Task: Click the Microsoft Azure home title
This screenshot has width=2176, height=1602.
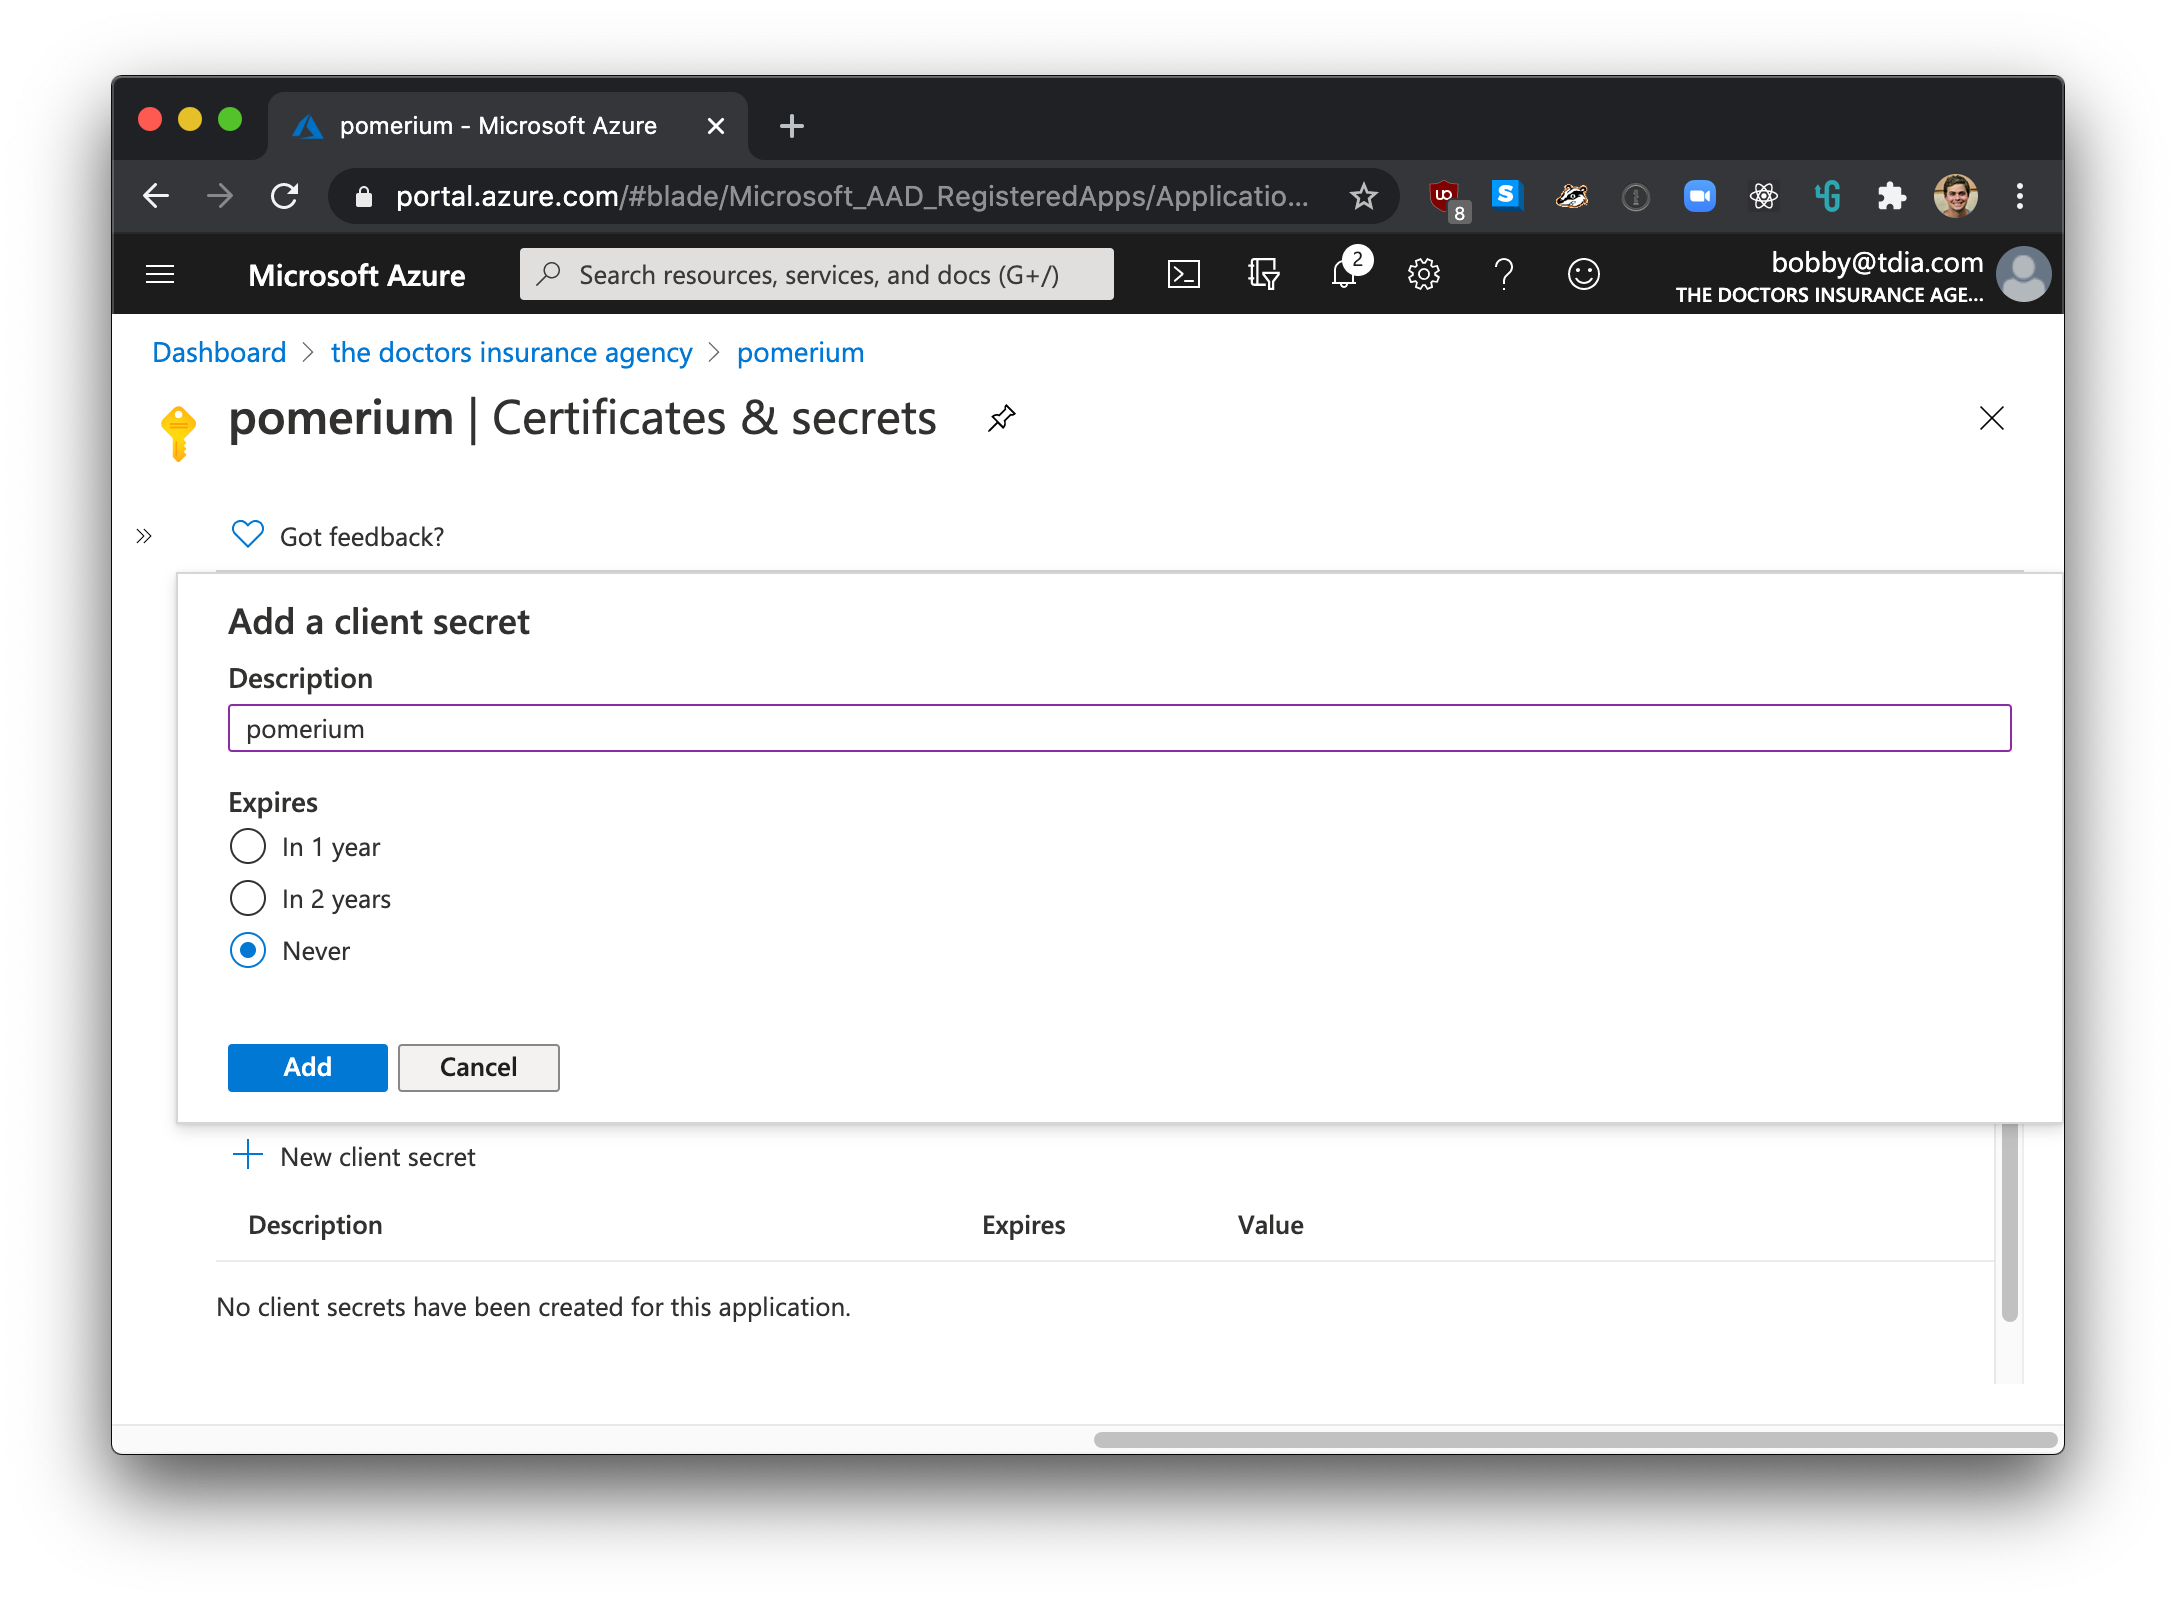Action: [356, 275]
